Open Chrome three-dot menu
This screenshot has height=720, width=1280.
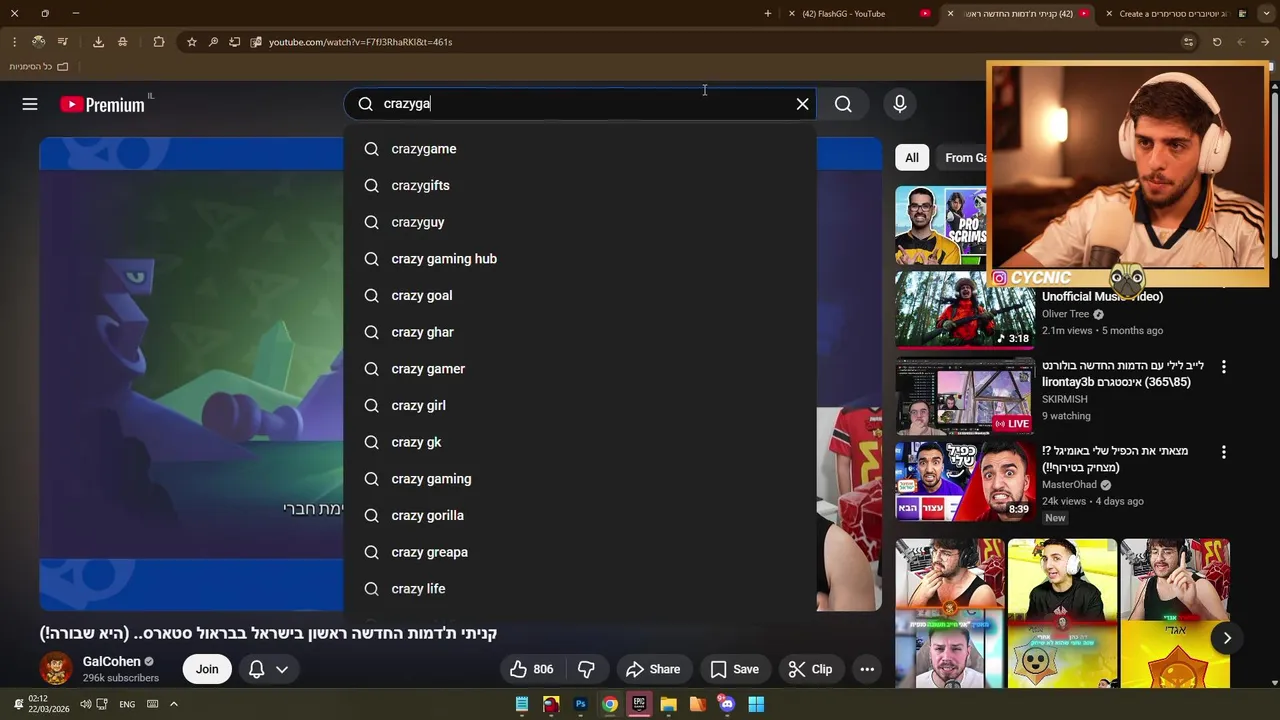coord(14,42)
